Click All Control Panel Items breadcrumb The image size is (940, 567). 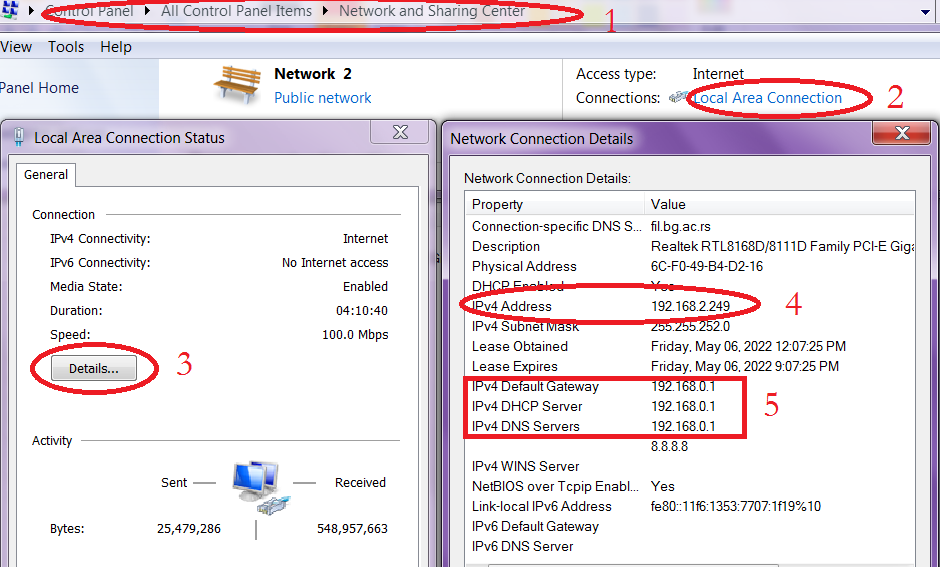(236, 11)
